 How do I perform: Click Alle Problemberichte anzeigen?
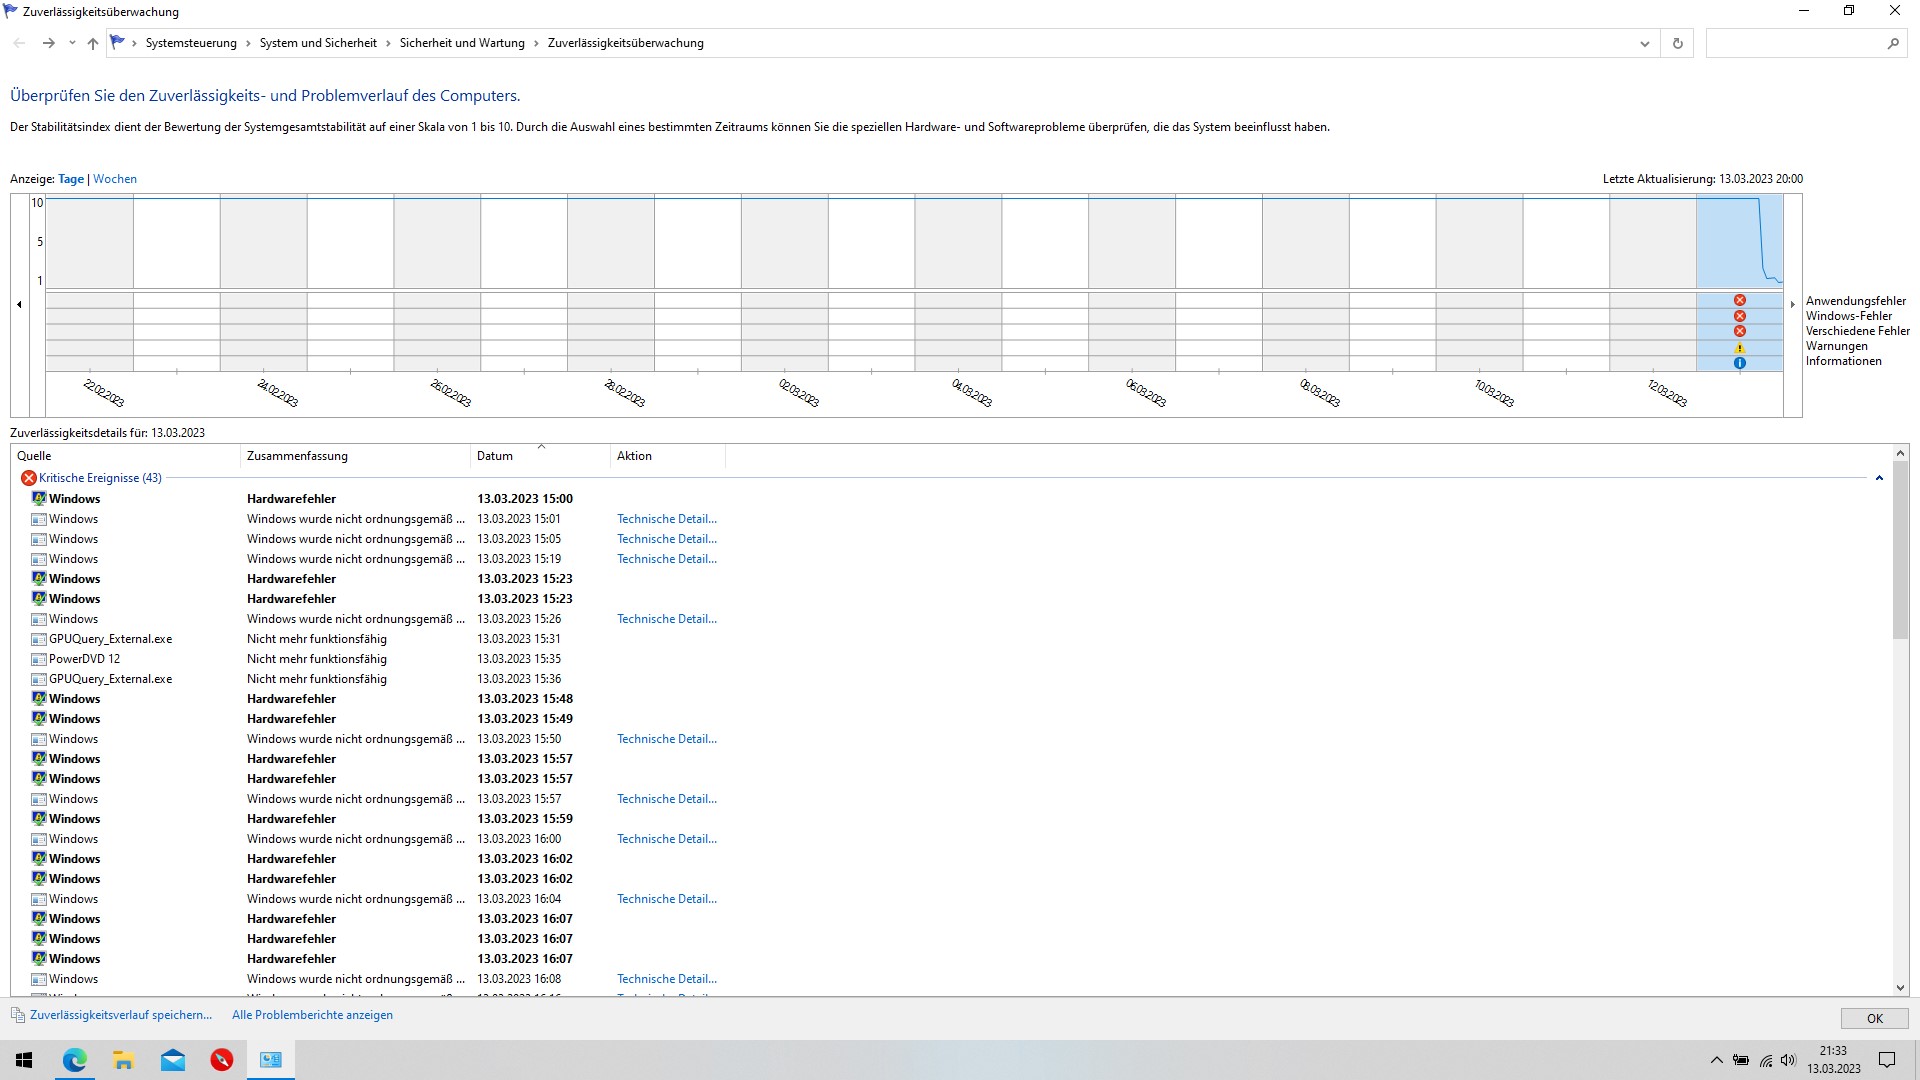pos(312,1015)
